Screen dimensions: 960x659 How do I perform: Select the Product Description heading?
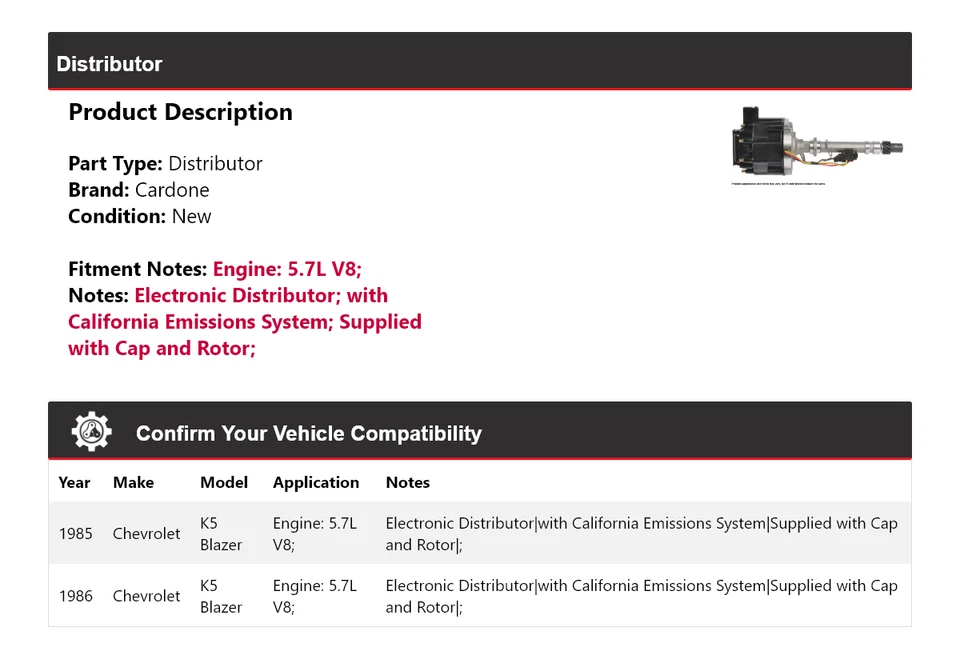coord(181,112)
